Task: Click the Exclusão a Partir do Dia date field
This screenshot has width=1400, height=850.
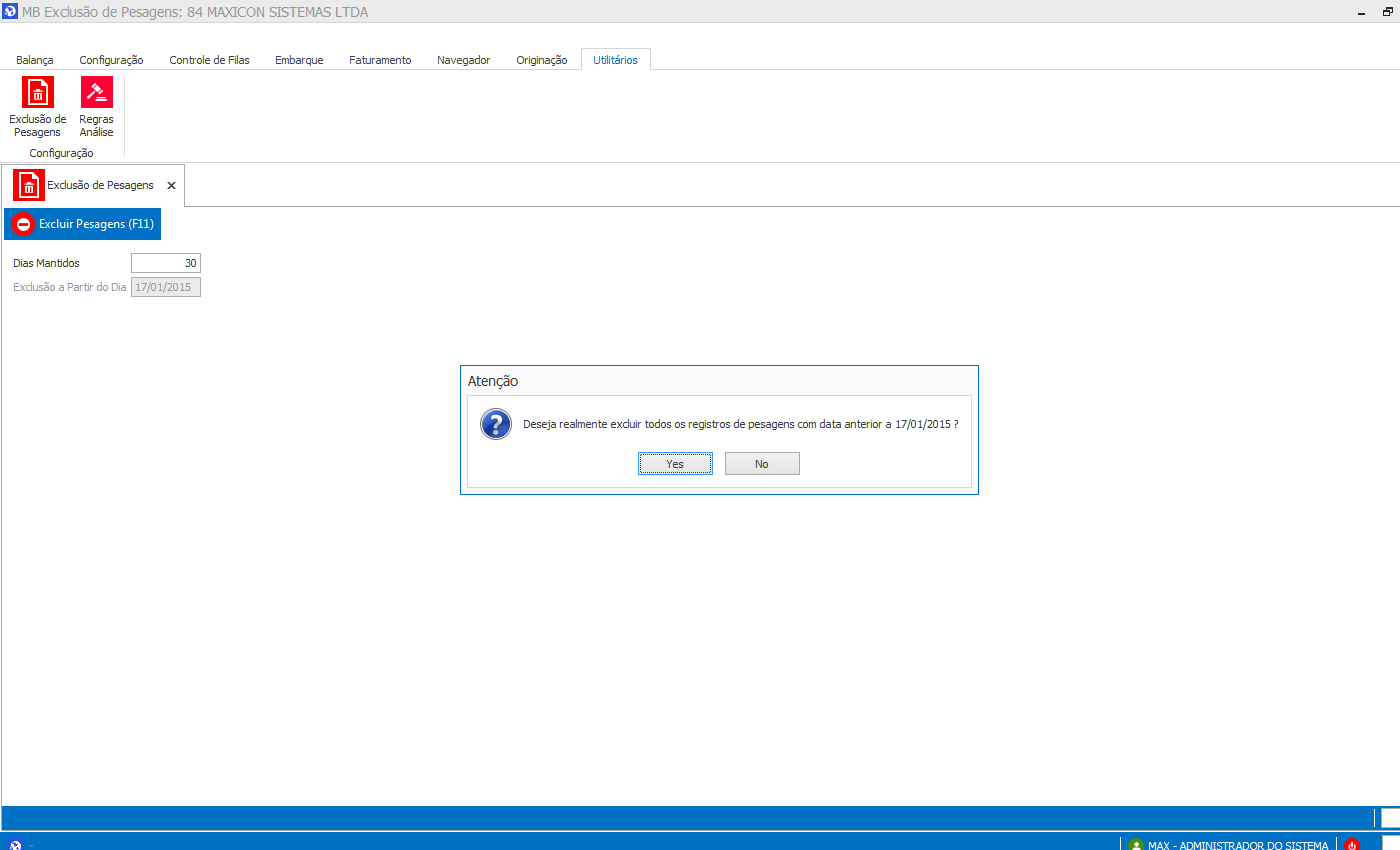Action: pos(166,287)
